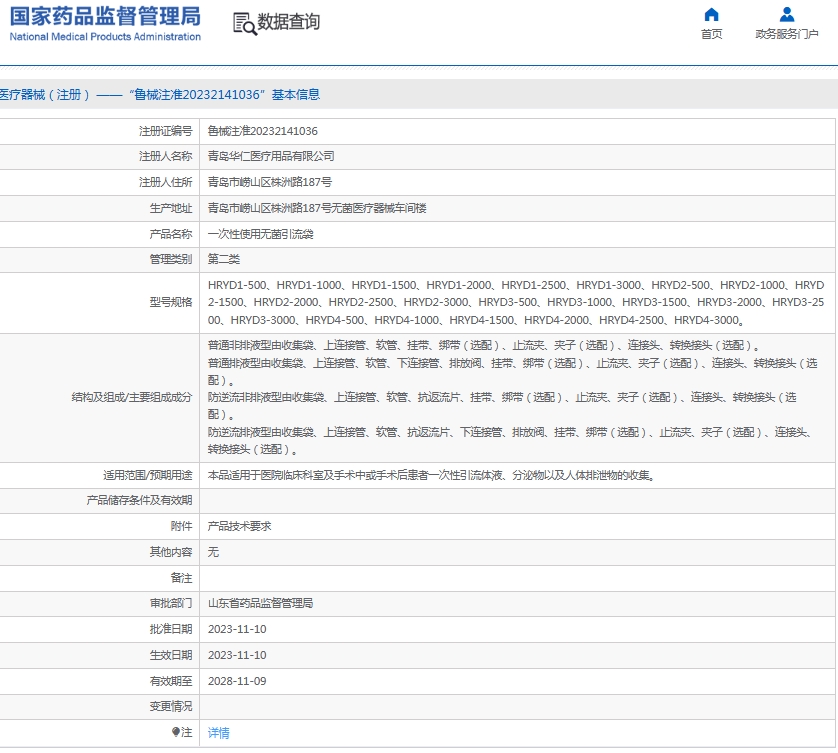Click the 产品储存条件及有效期 label
The image size is (838, 753).
click(x=139, y=500)
